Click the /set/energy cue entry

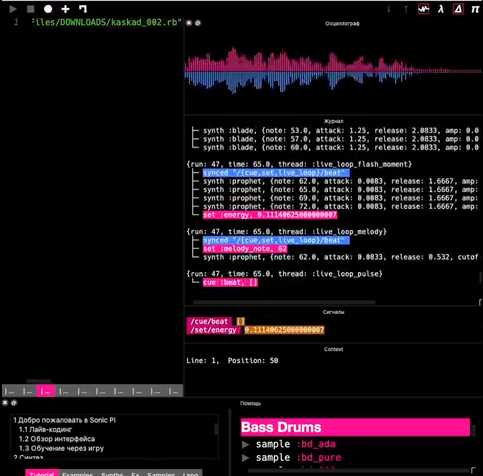tap(213, 330)
